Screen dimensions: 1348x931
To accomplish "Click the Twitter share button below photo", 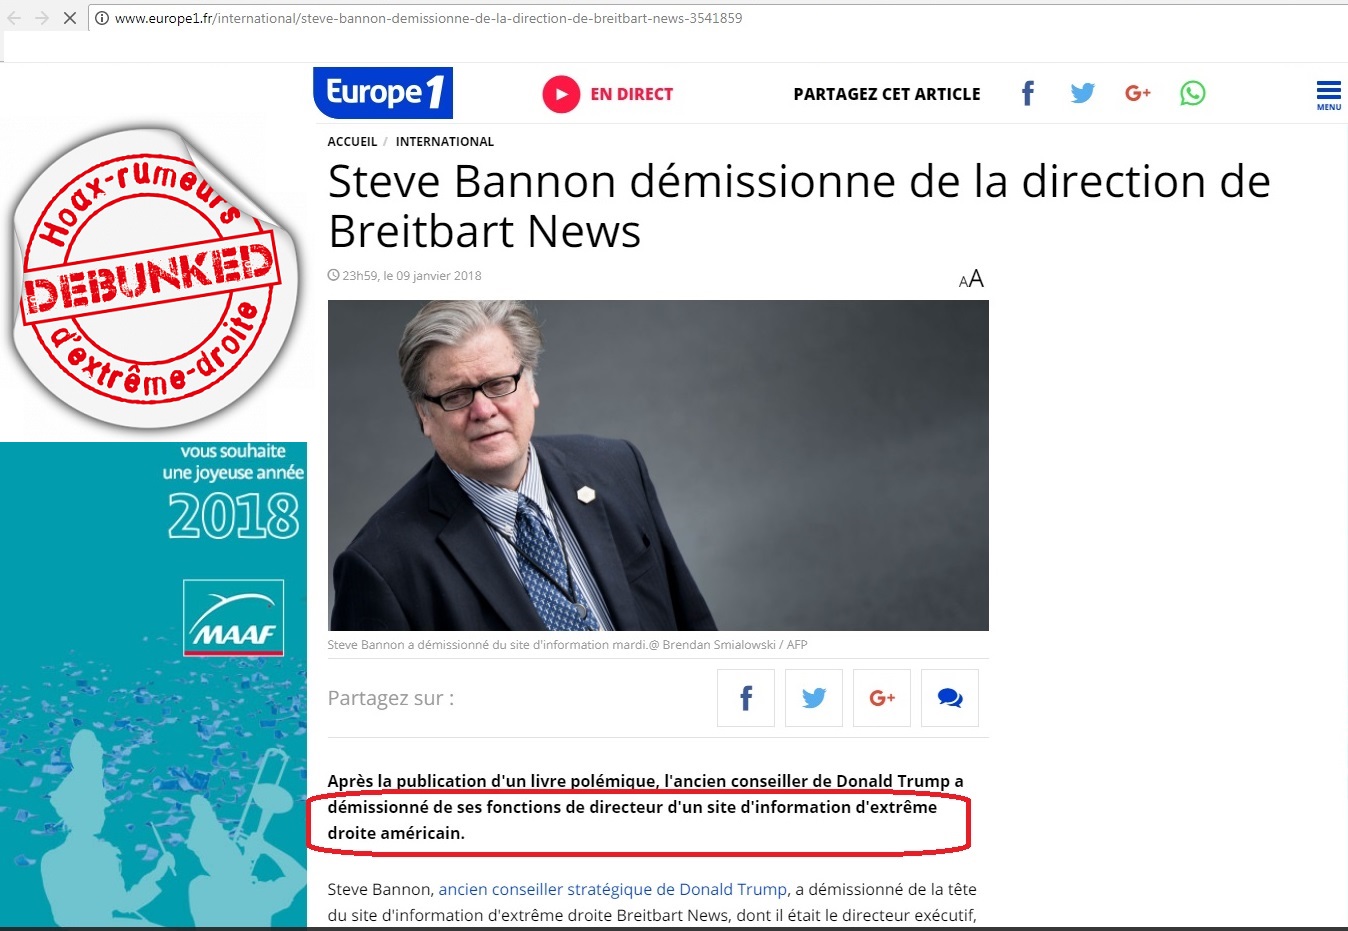I will (x=814, y=698).
